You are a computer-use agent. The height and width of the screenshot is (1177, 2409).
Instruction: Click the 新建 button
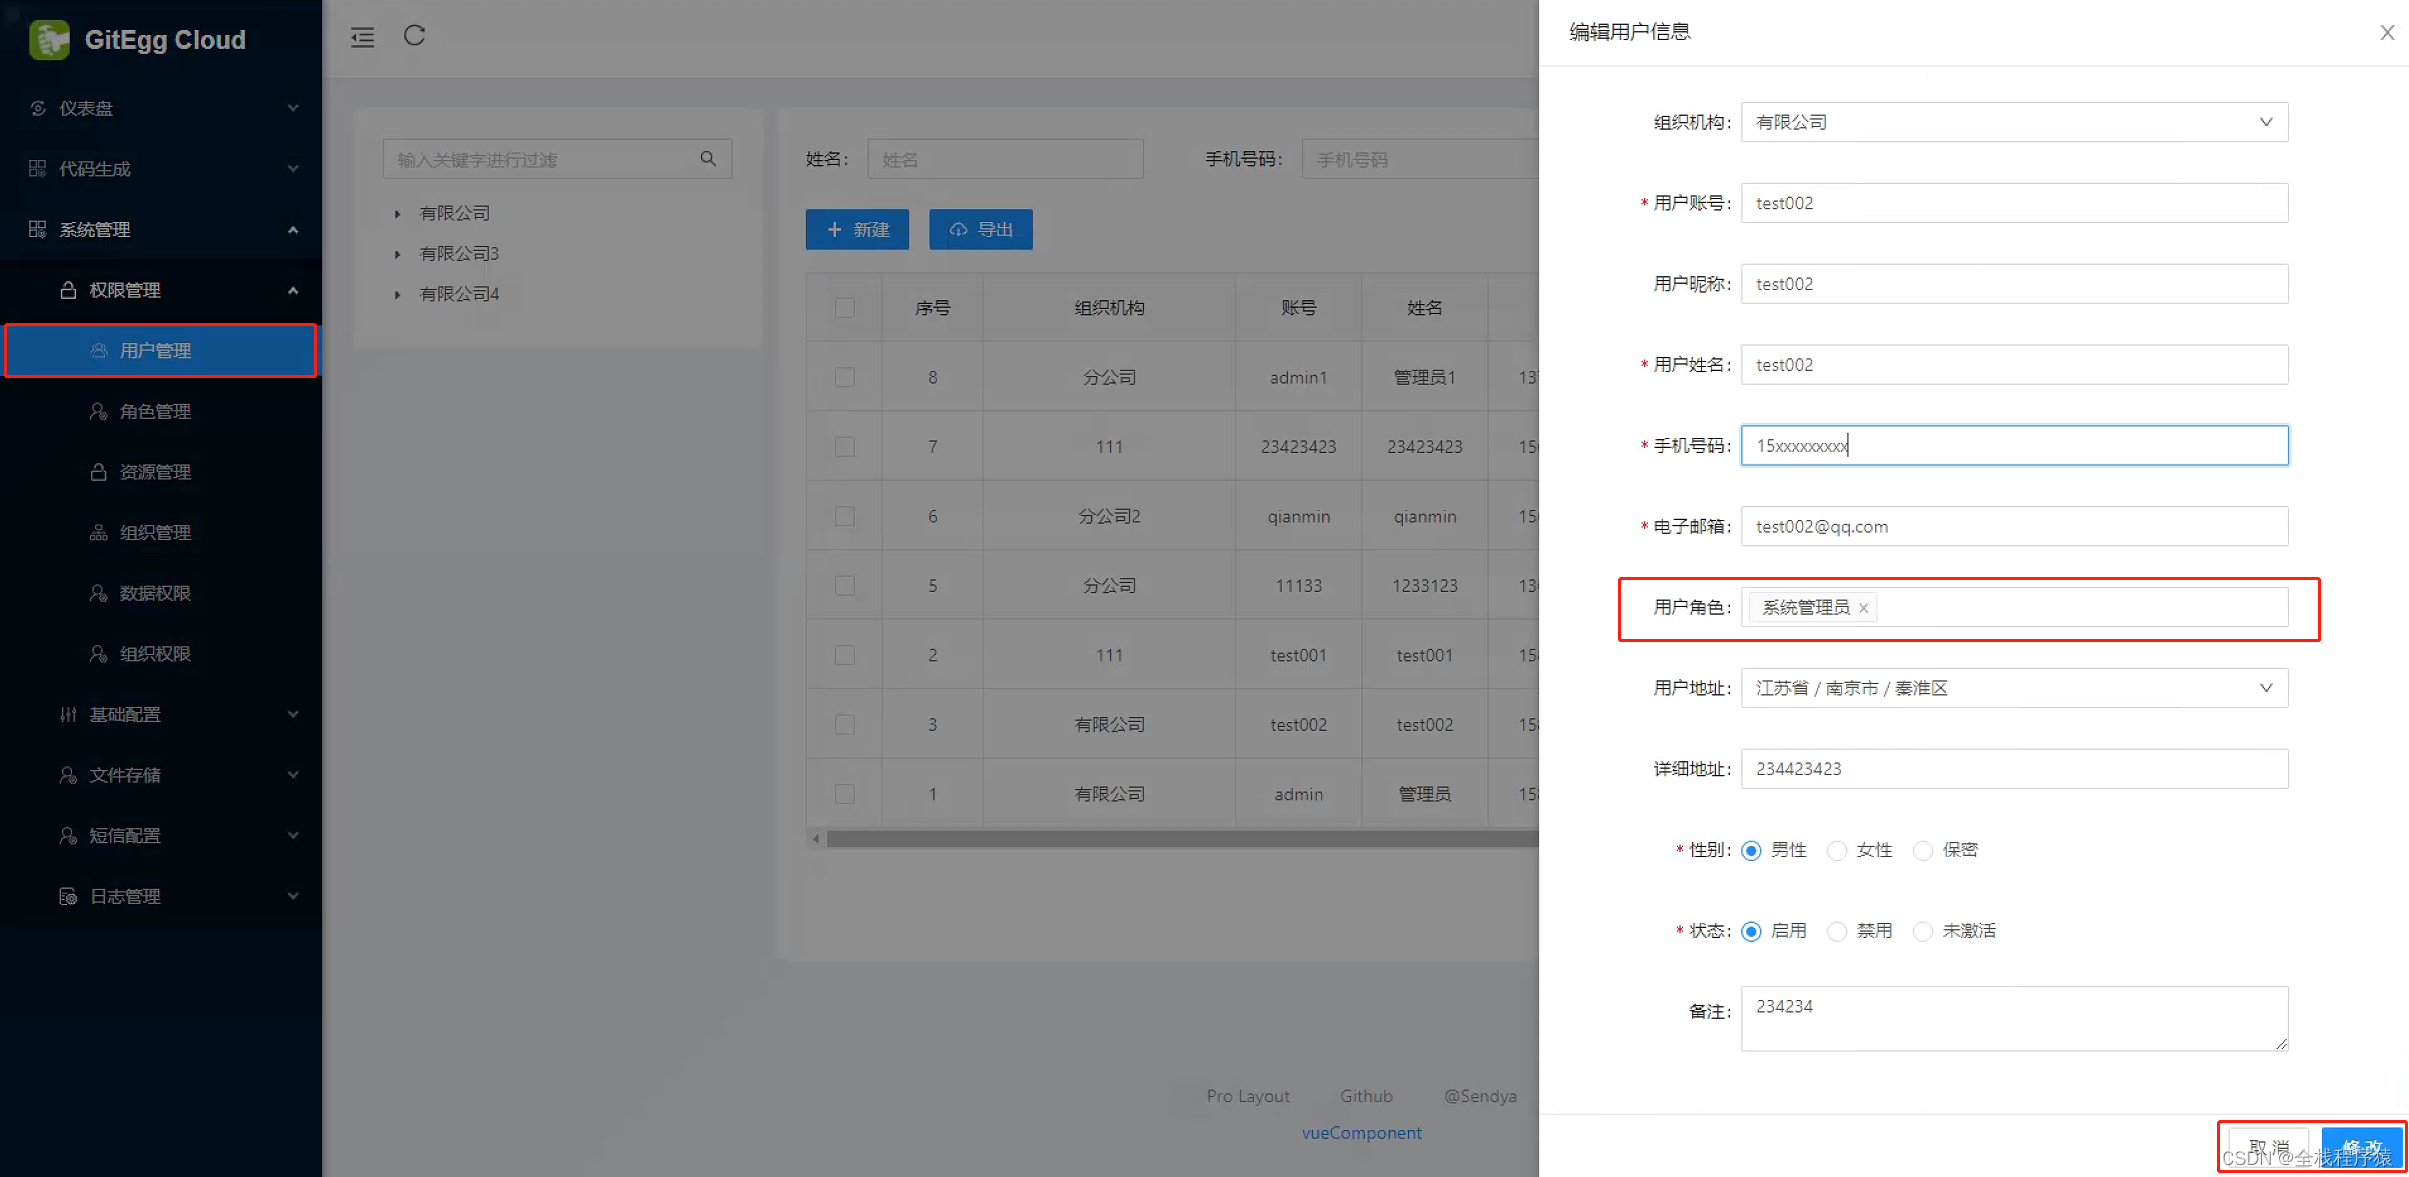coord(857,229)
